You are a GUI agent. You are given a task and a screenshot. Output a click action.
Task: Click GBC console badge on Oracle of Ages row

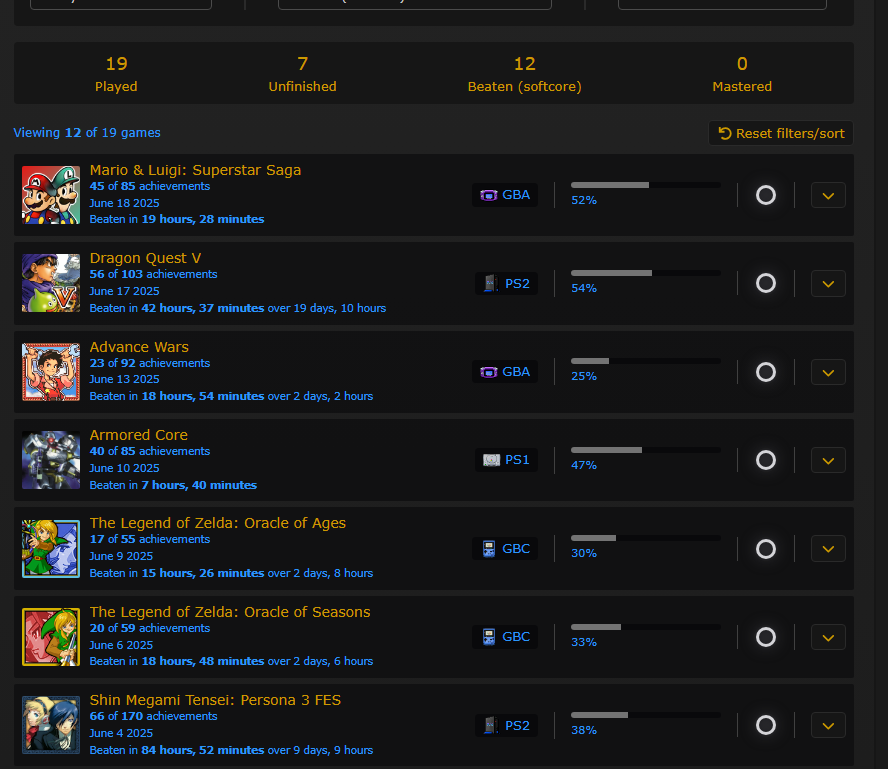click(505, 549)
